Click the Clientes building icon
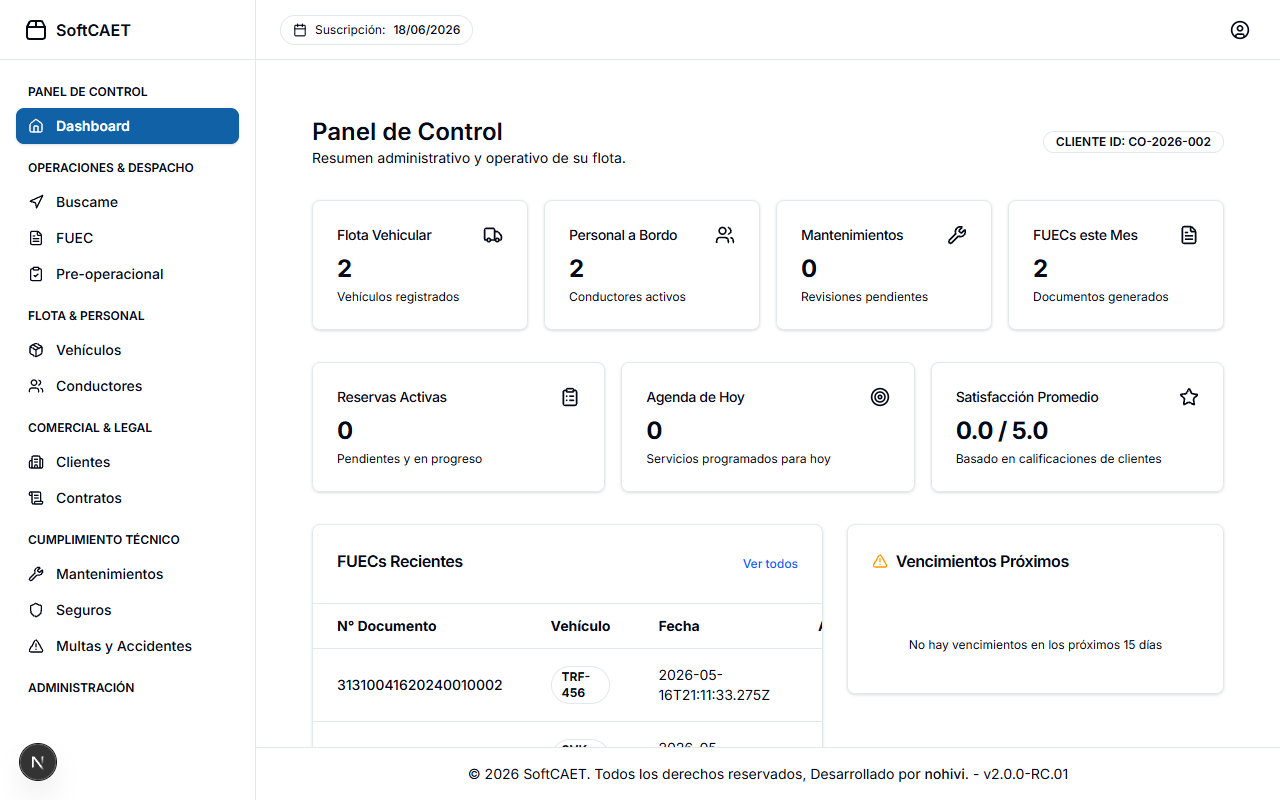The height and width of the screenshot is (800, 1280). click(36, 462)
